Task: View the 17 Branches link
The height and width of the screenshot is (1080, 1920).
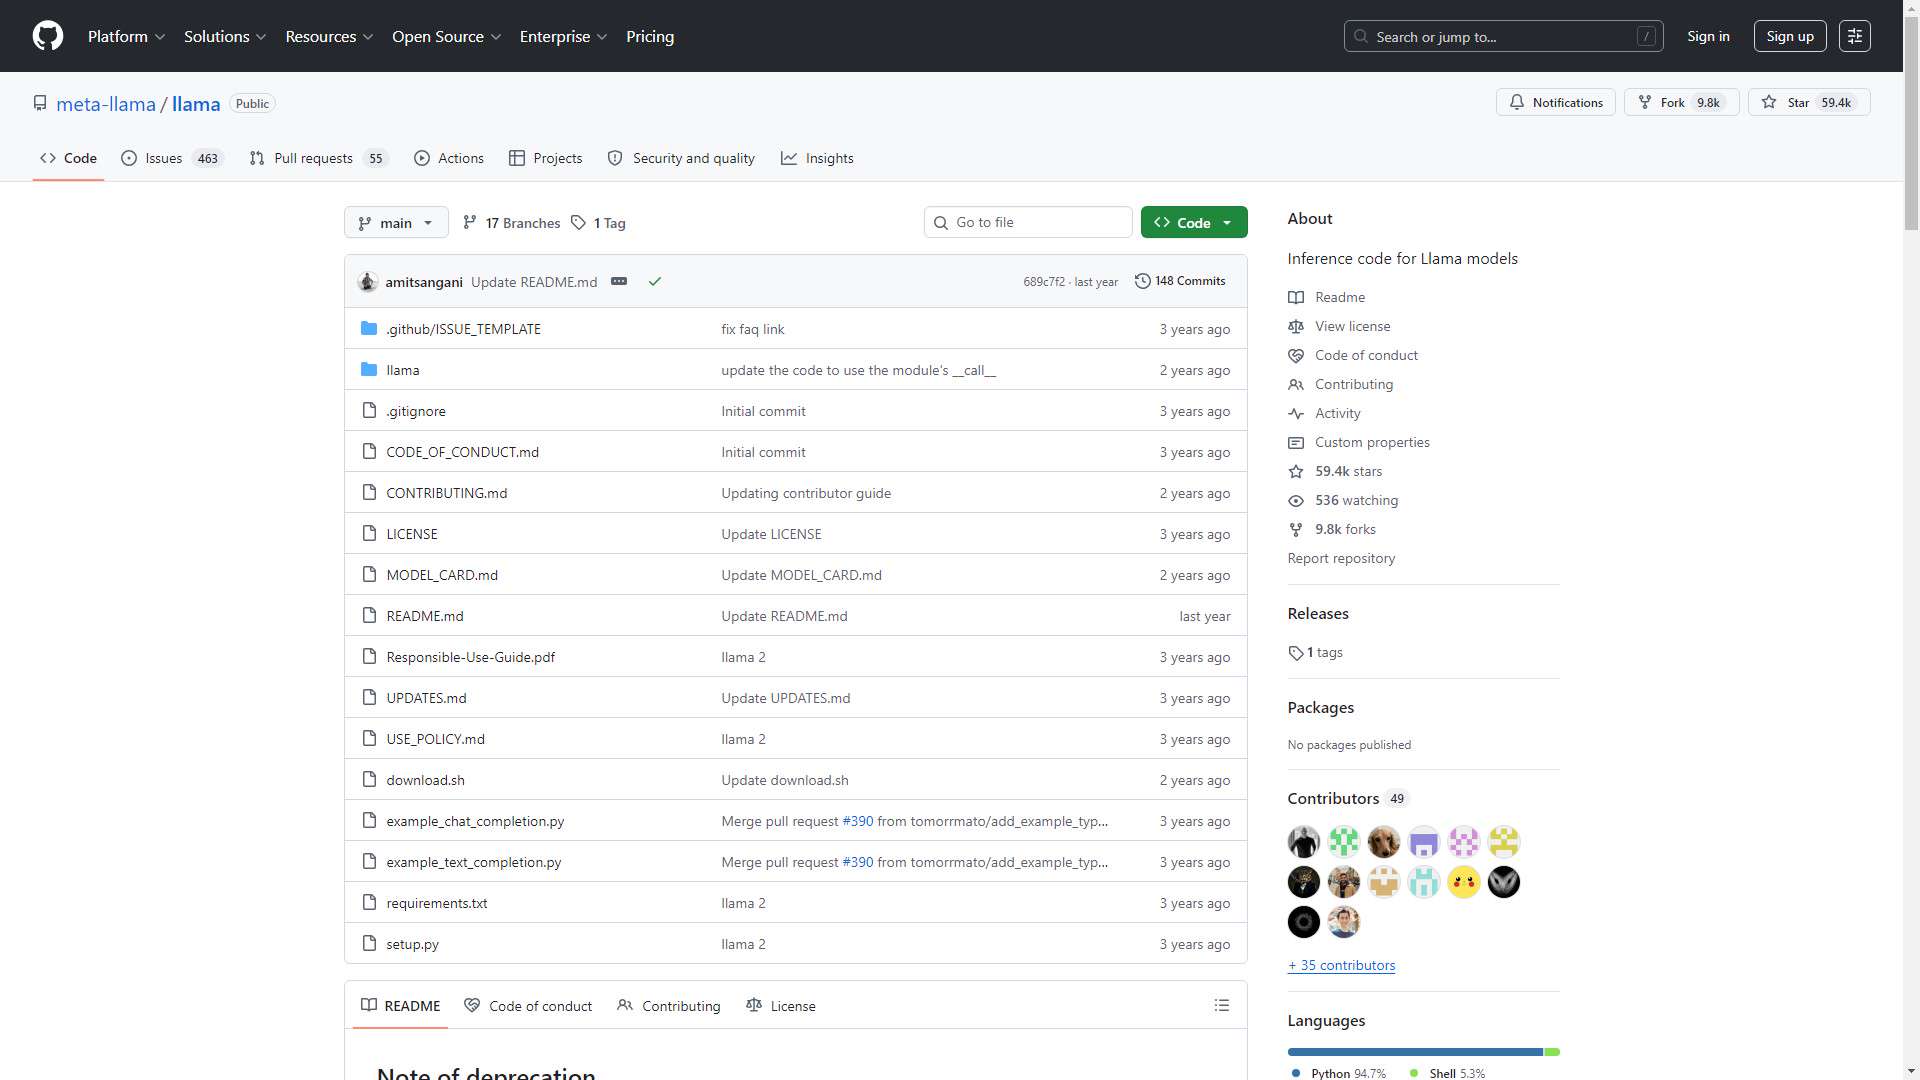Action: pyautogui.click(x=512, y=223)
